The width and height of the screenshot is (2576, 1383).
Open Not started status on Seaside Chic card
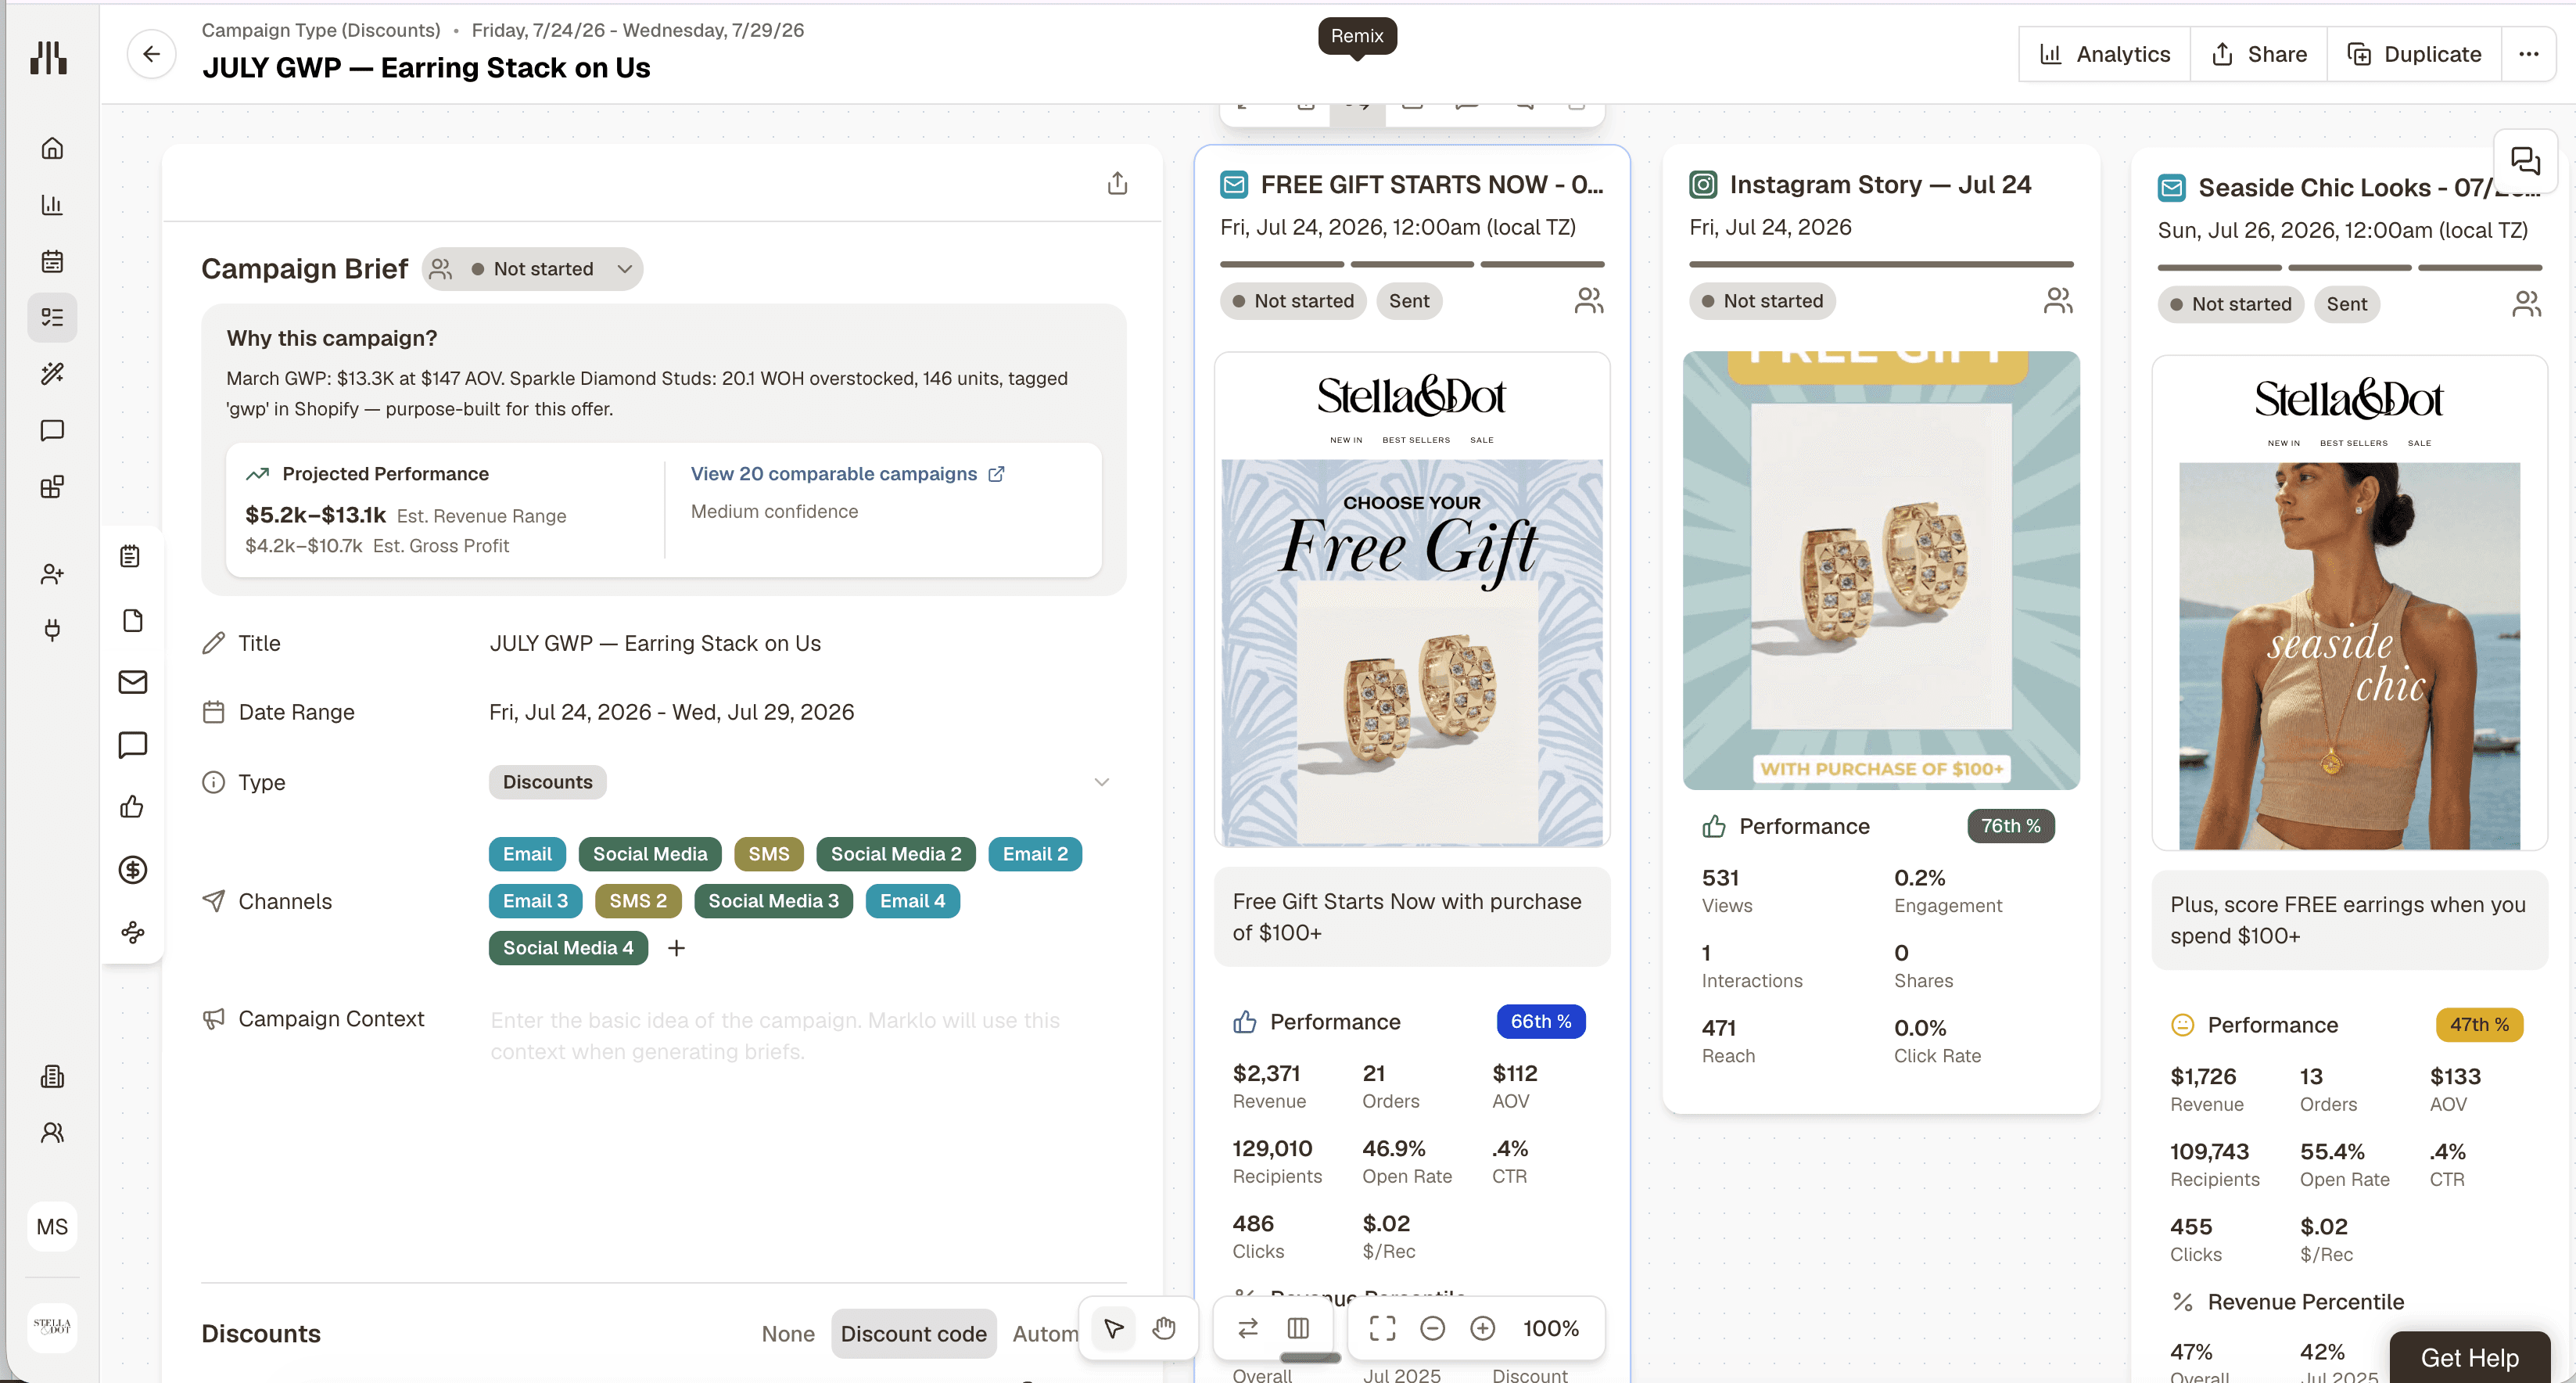click(2230, 304)
